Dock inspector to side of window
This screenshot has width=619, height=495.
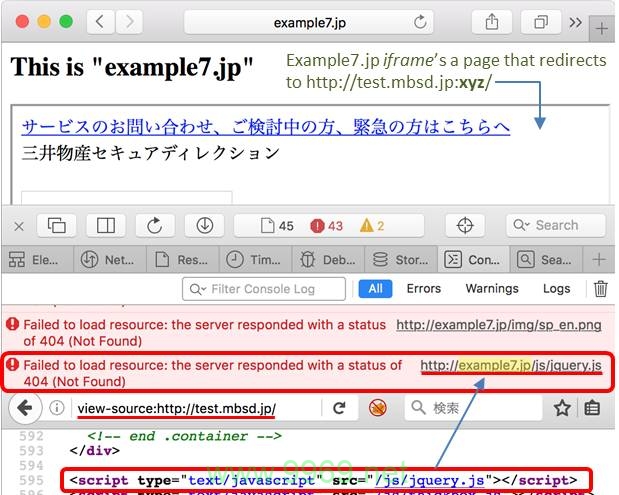(x=106, y=226)
